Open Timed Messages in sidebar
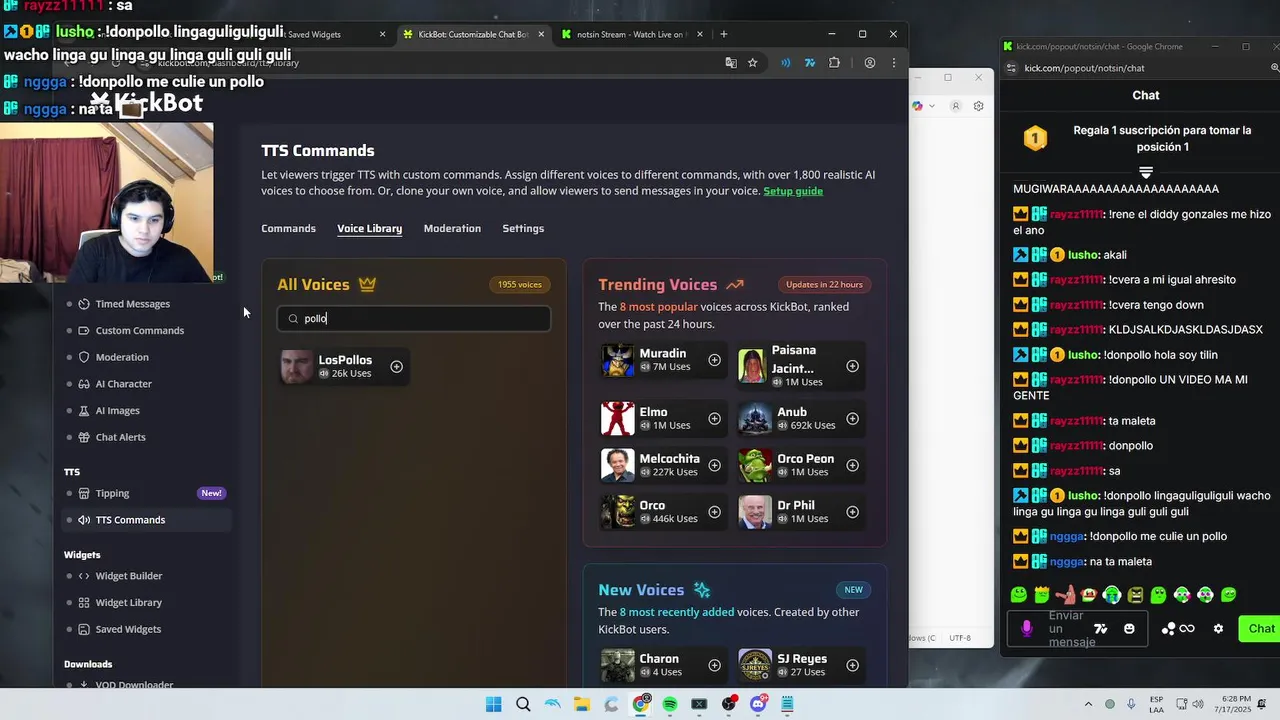This screenshot has width=1280, height=720. click(x=132, y=304)
